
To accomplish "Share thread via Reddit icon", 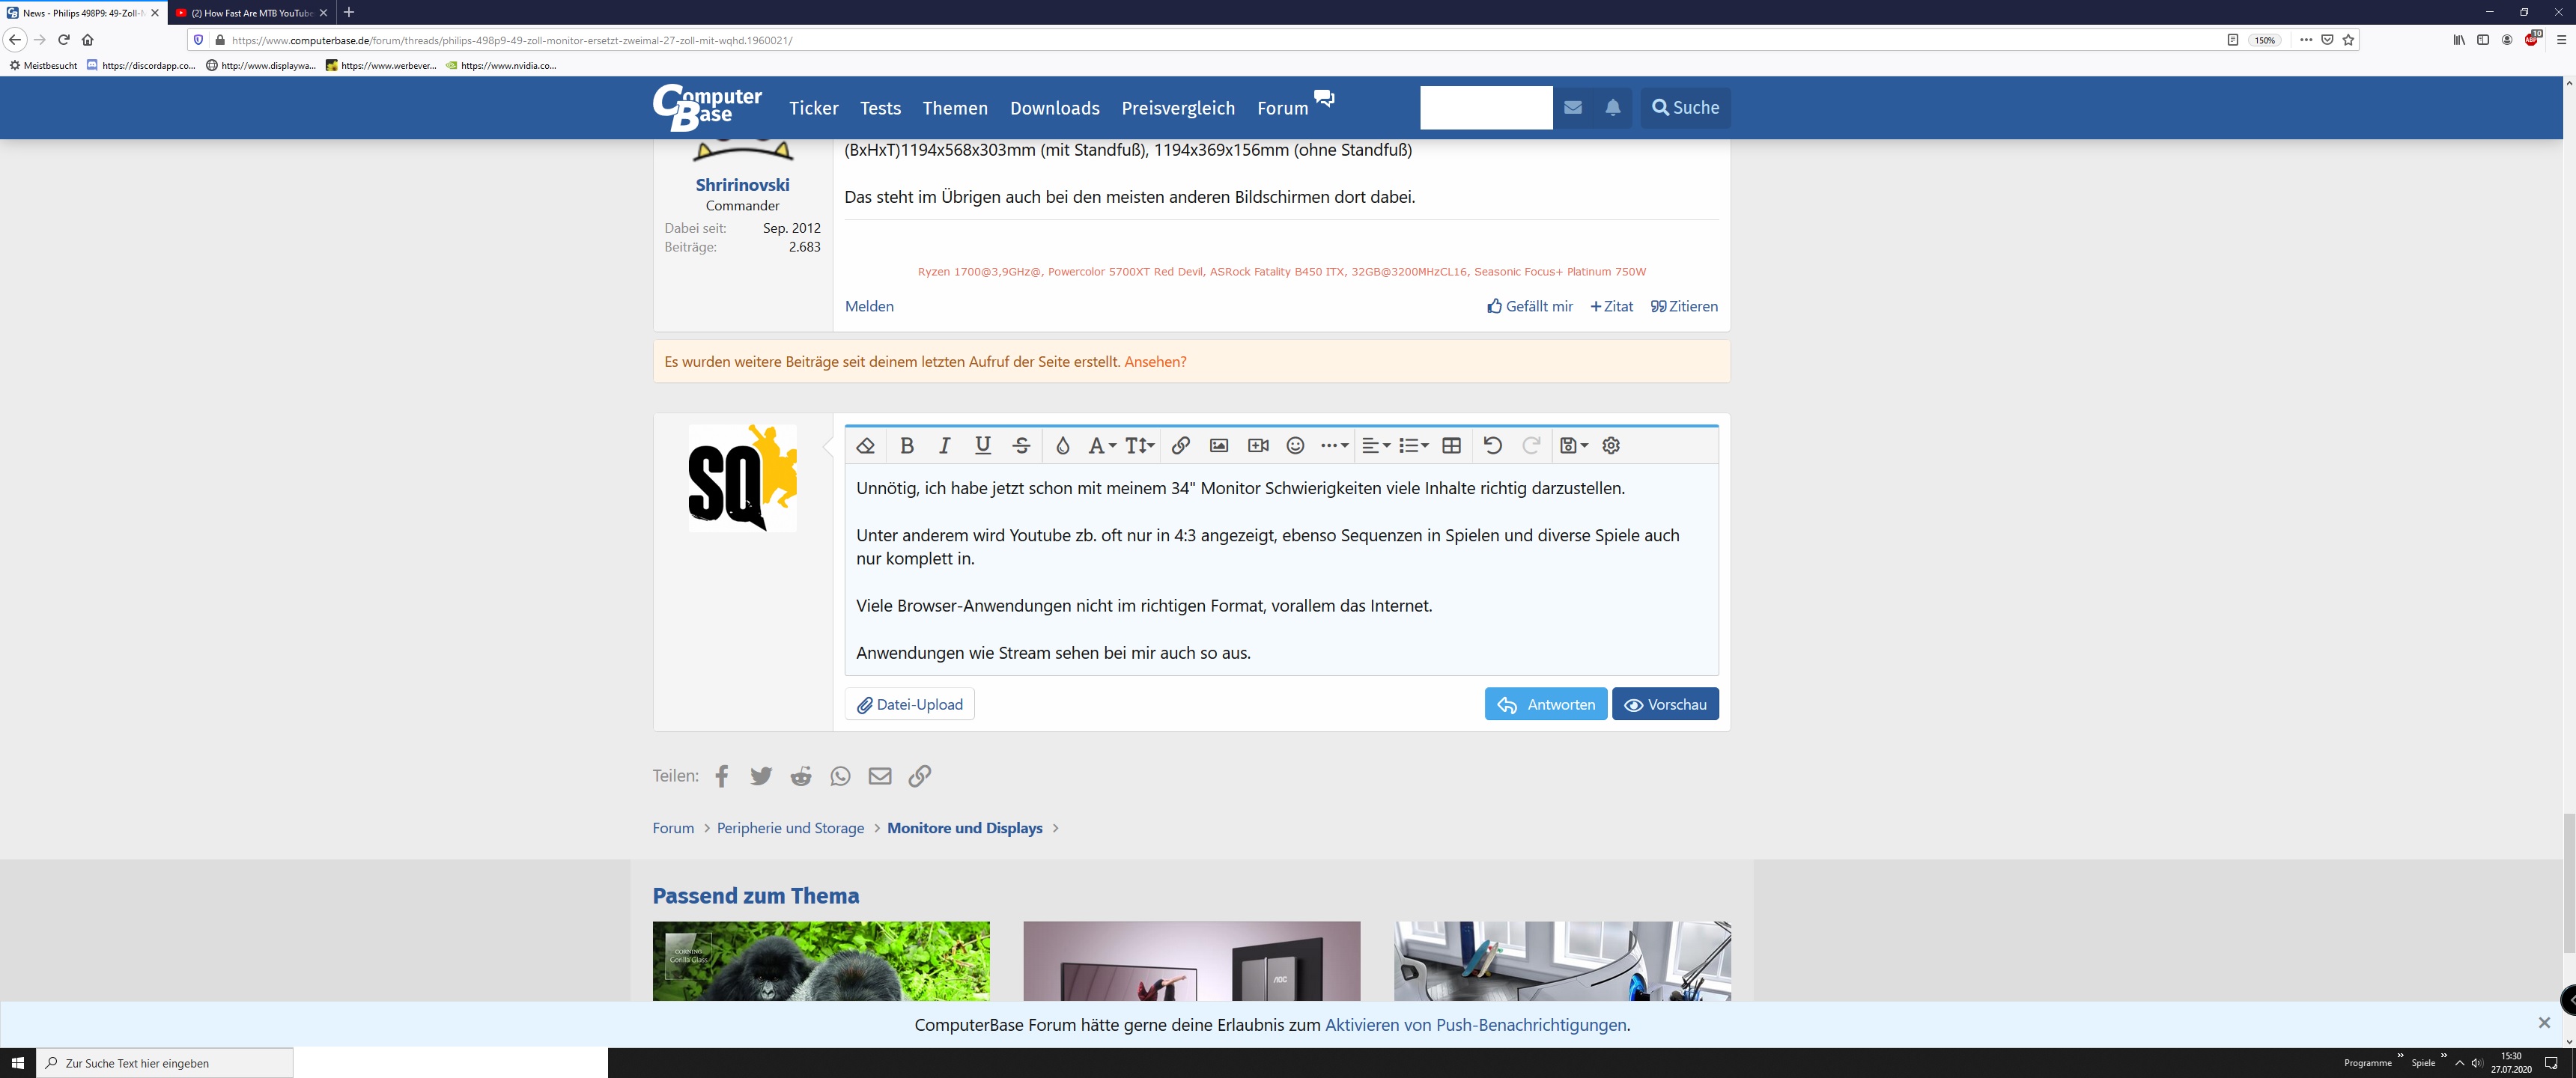I will (801, 776).
